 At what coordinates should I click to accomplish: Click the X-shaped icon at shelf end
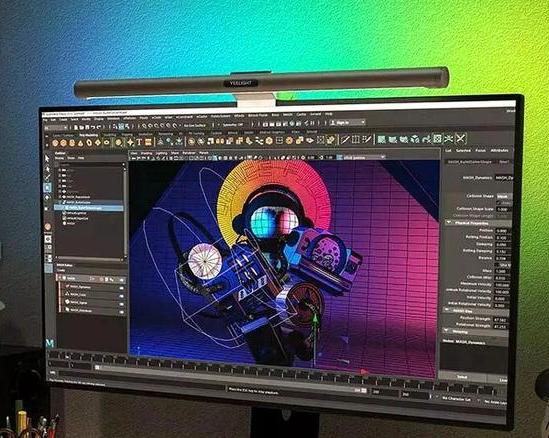click(460, 139)
